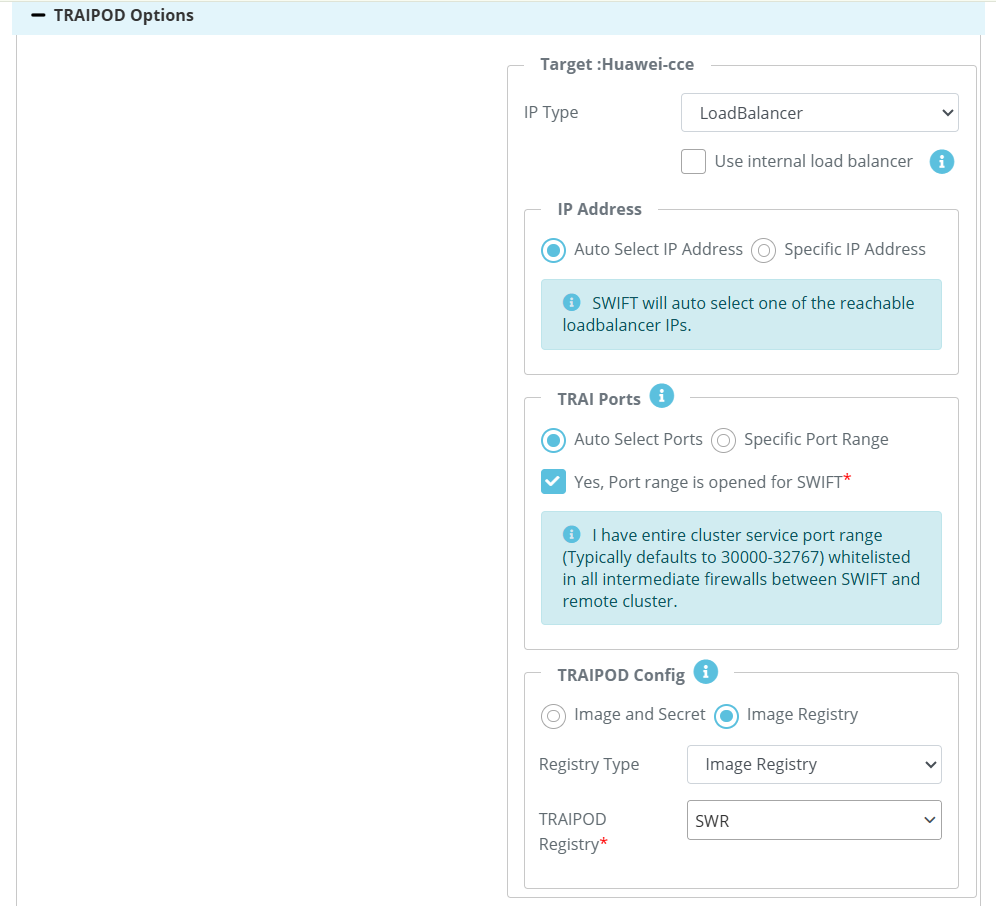Click the Target :Huawei-cce heading

pyautogui.click(x=617, y=64)
